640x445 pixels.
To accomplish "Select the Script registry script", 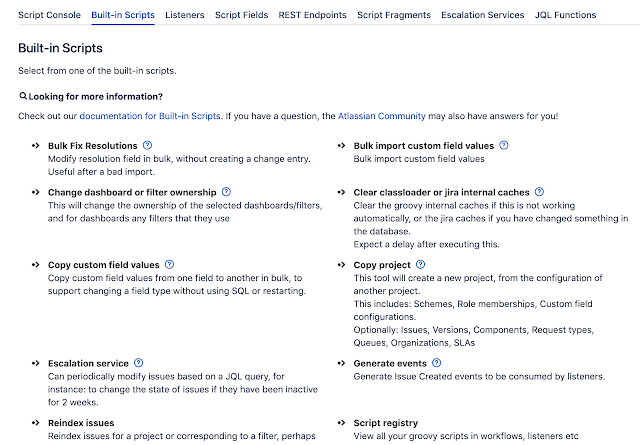I will click(386, 423).
